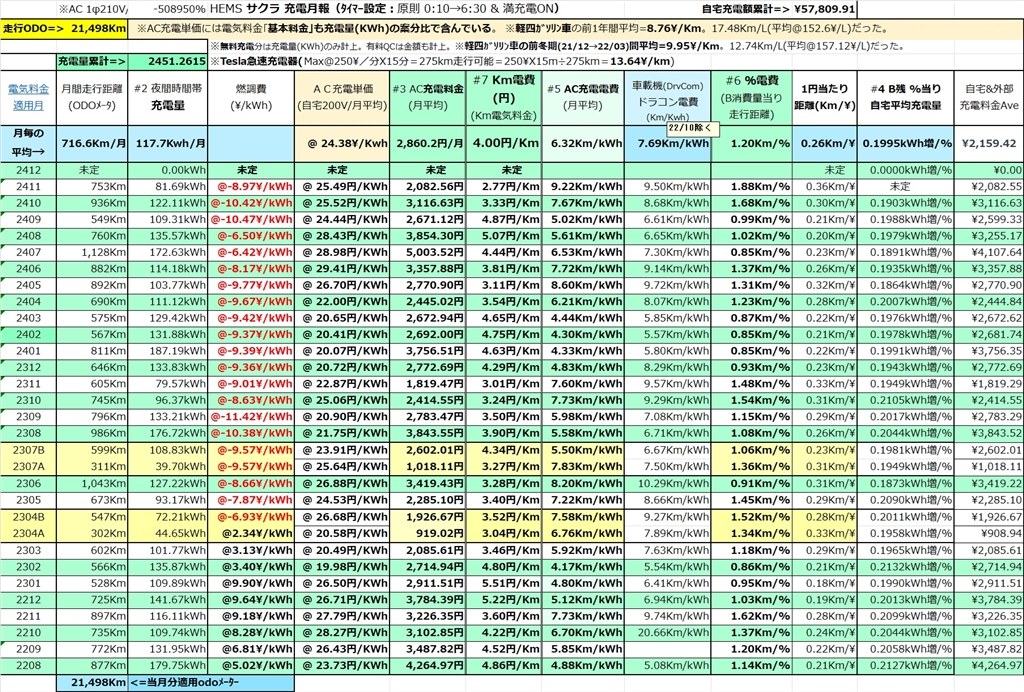Select the '#7 Km電費' header cell
This screenshot has height=692, width=1024.
click(504, 97)
